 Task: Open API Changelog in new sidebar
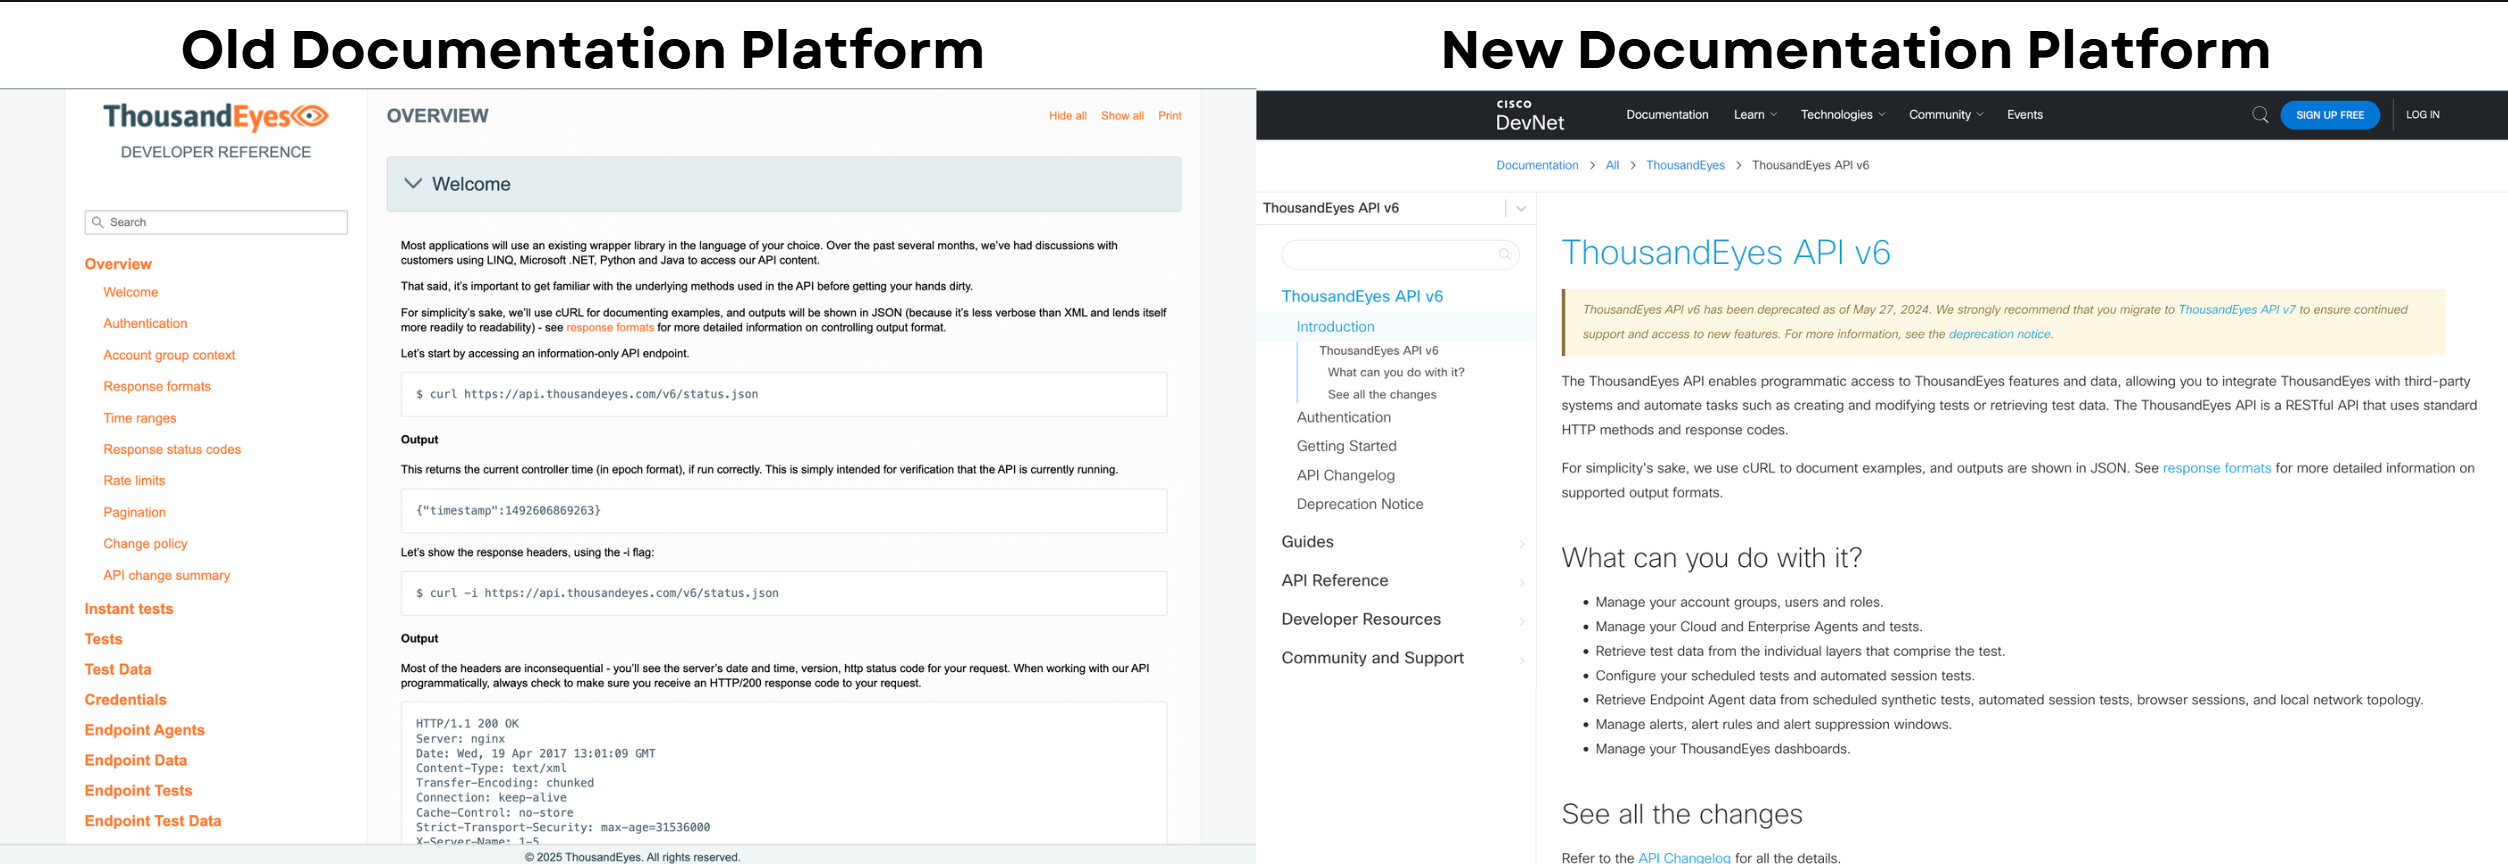(x=1345, y=475)
